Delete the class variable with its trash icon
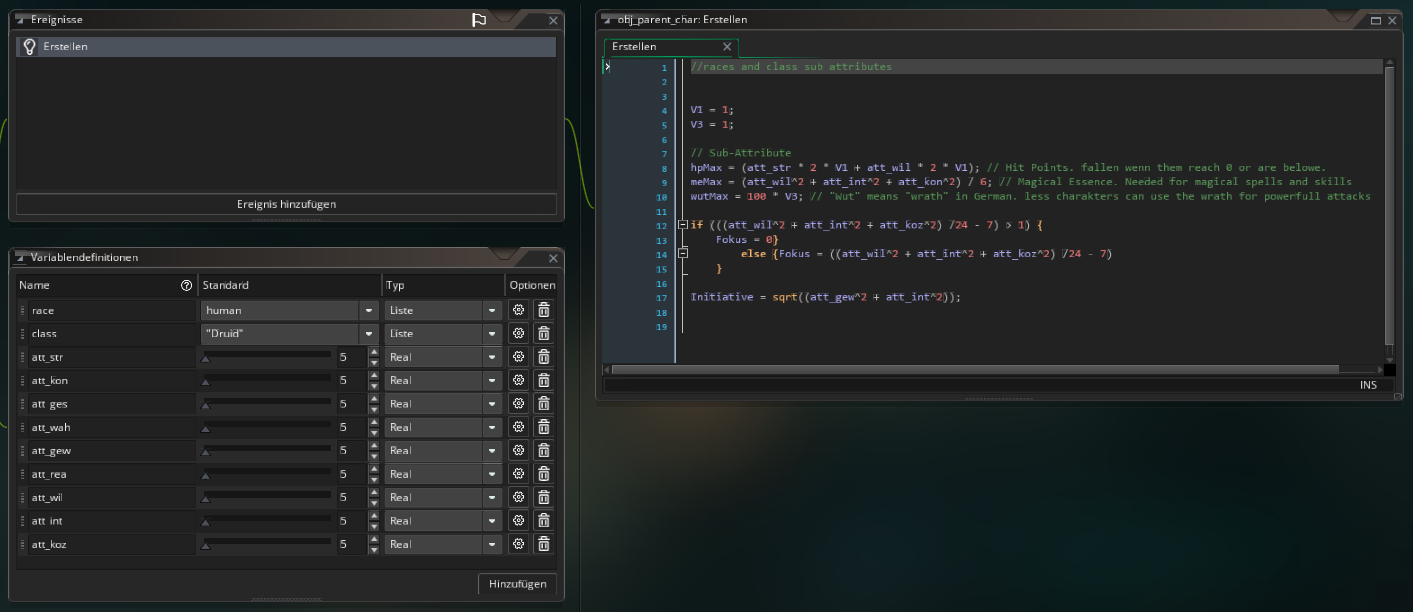Viewport: 1413px width, 612px height. [x=543, y=334]
